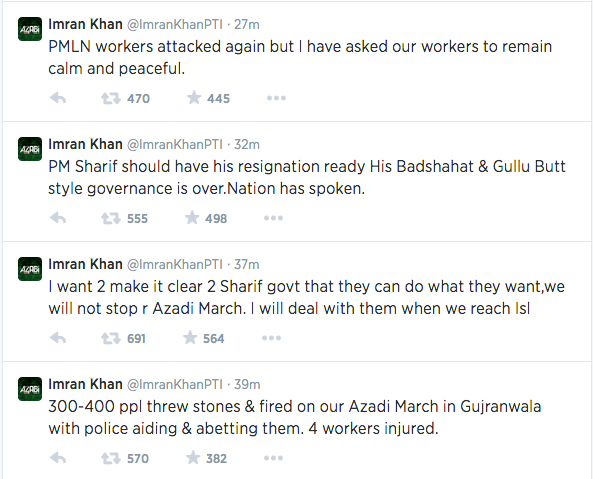Favorite the tweet with 498 stars

[192, 218]
